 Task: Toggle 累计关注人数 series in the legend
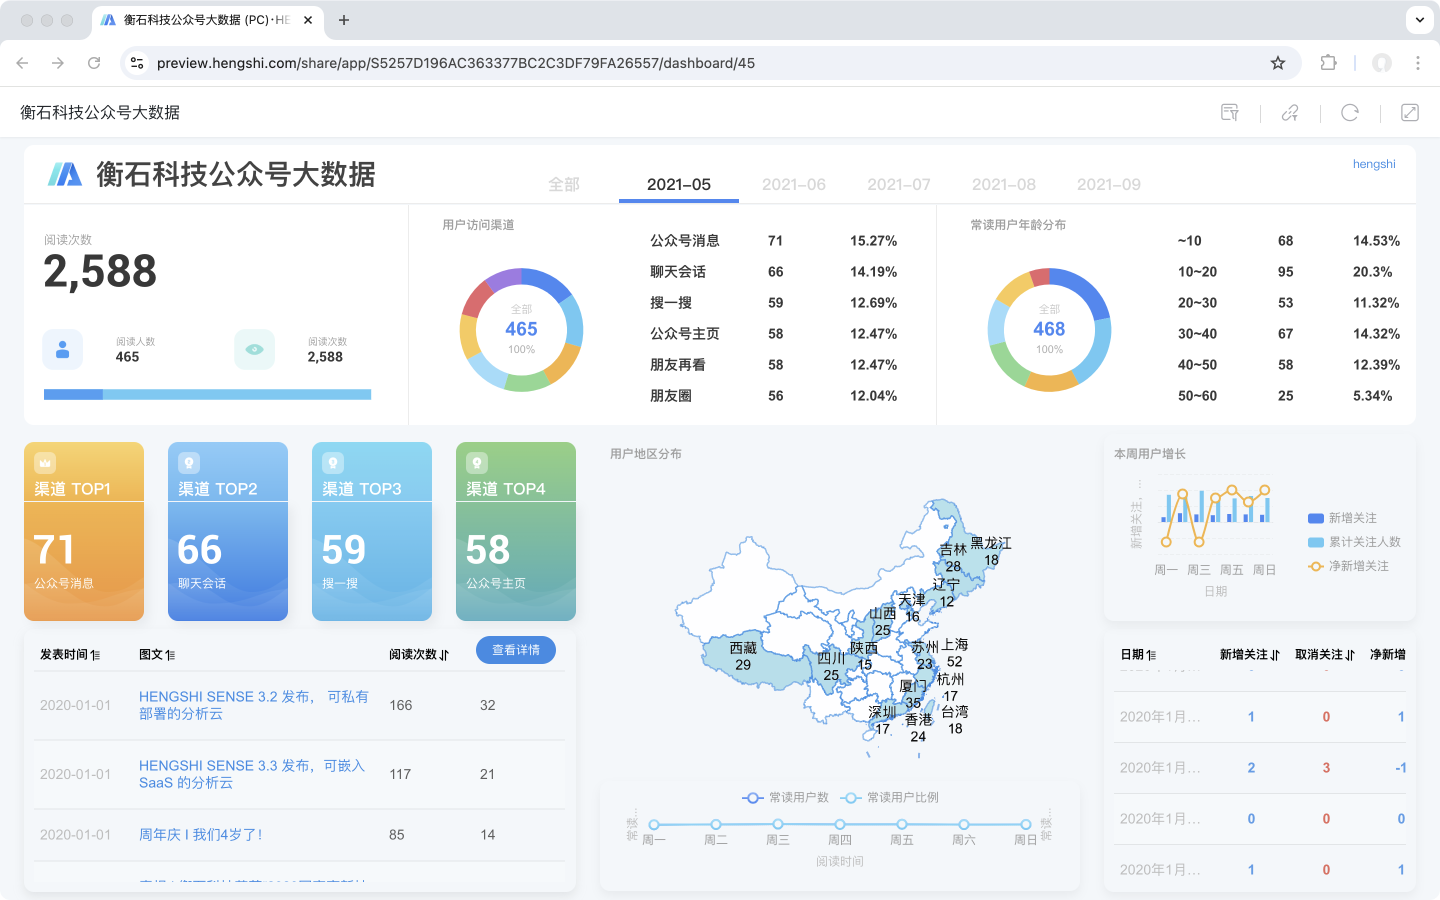[x=1354, y=542]
